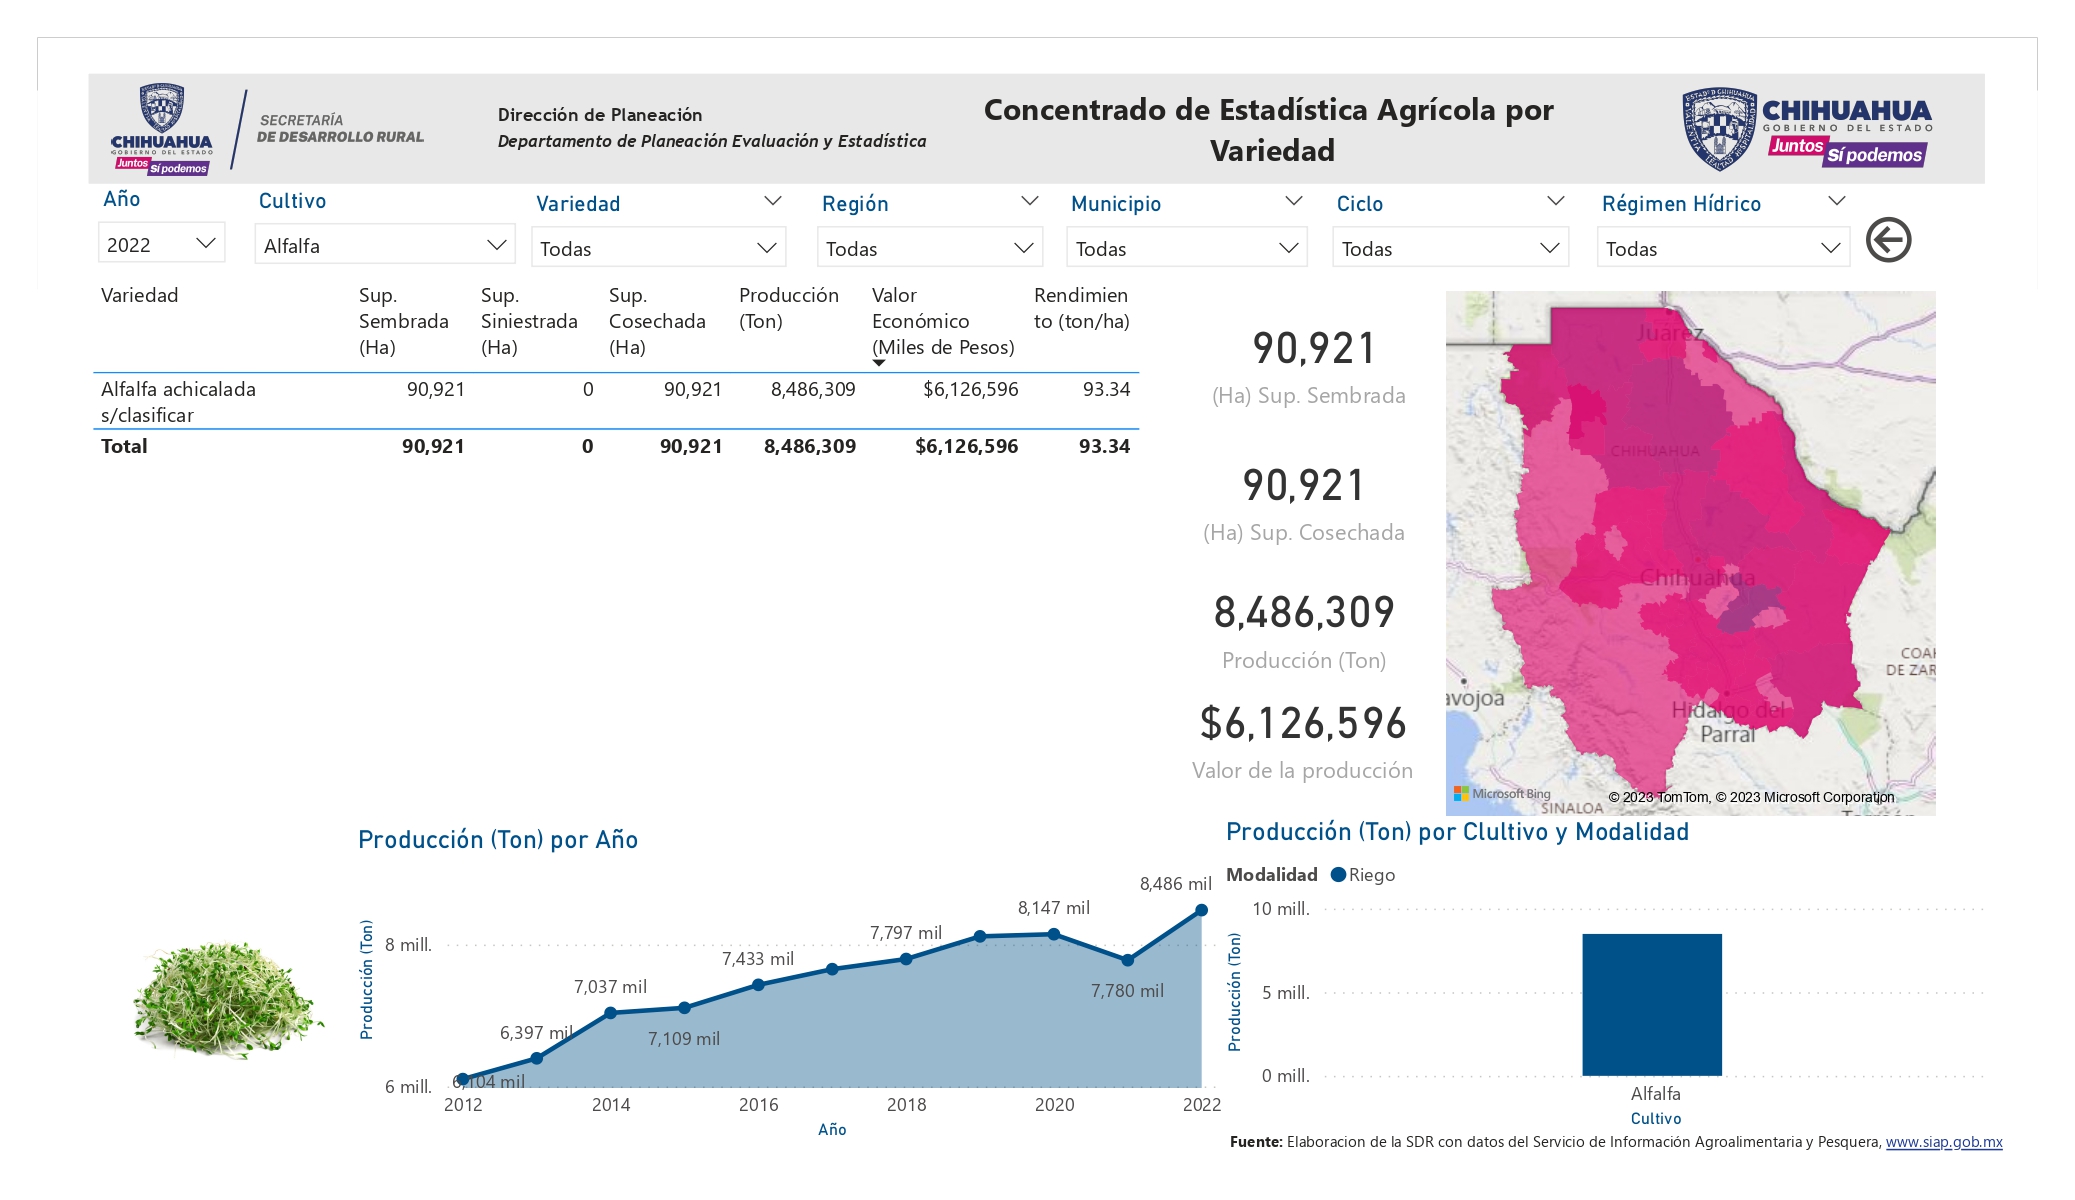Click the back arrow circle button
The width and height of the screenshot is (2075, 1200).
1888,240
